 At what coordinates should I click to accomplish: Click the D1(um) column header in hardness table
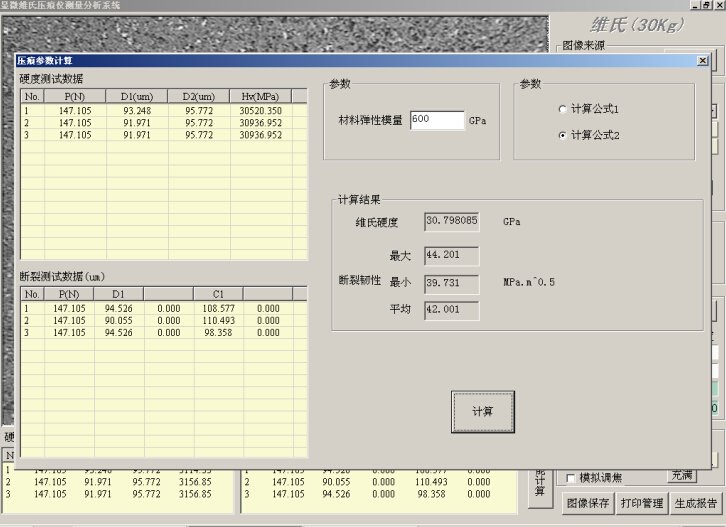click(136, 96)
